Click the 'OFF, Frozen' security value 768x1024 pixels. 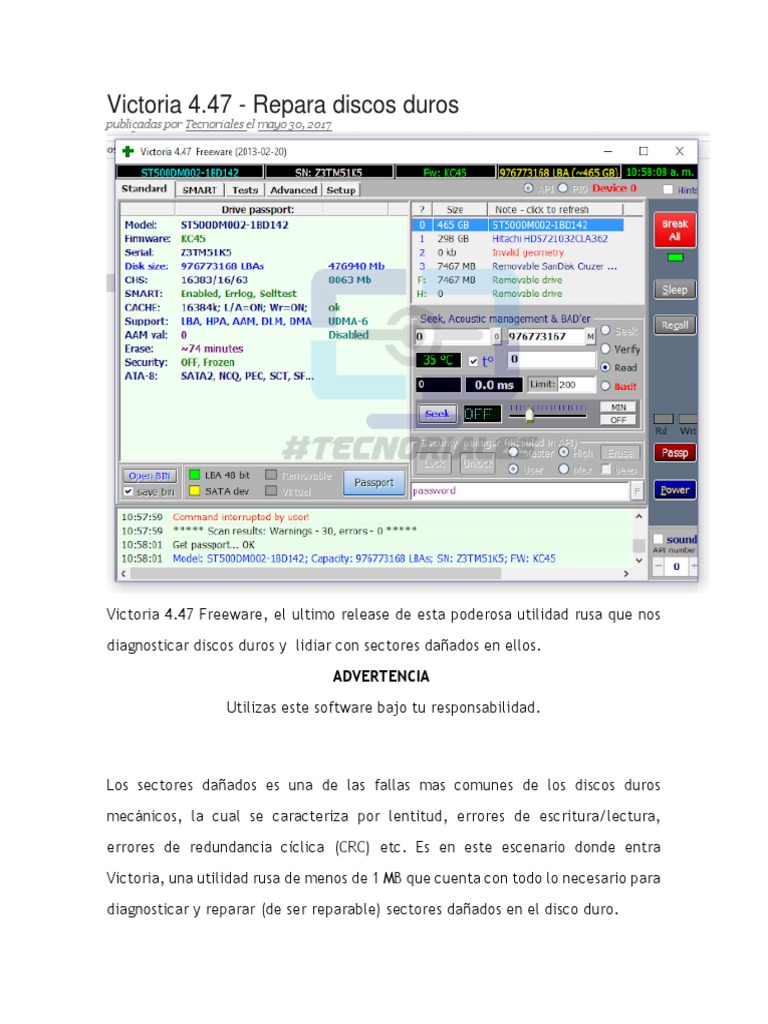[208, 362]
